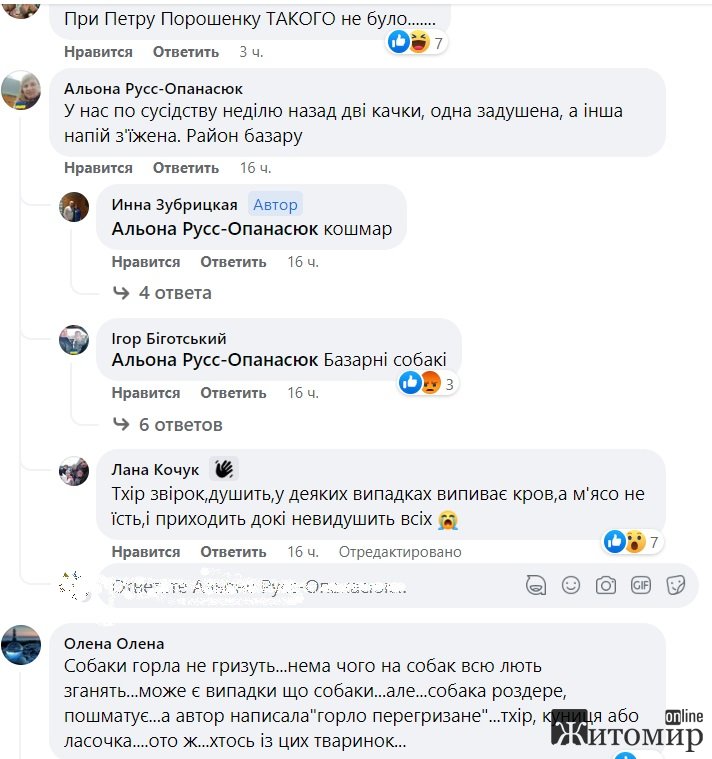Open the GIF picker icon

(x=640, y=585)
